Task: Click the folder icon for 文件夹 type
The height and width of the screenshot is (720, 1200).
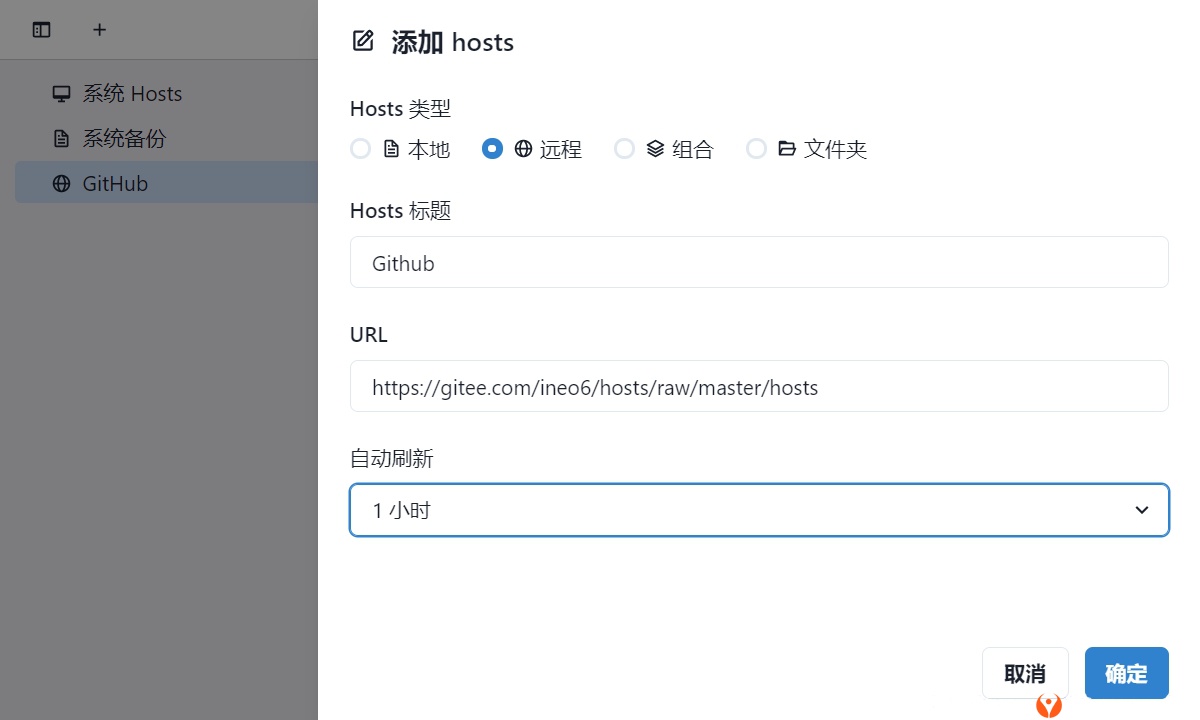Action: [x=787, y=149]
